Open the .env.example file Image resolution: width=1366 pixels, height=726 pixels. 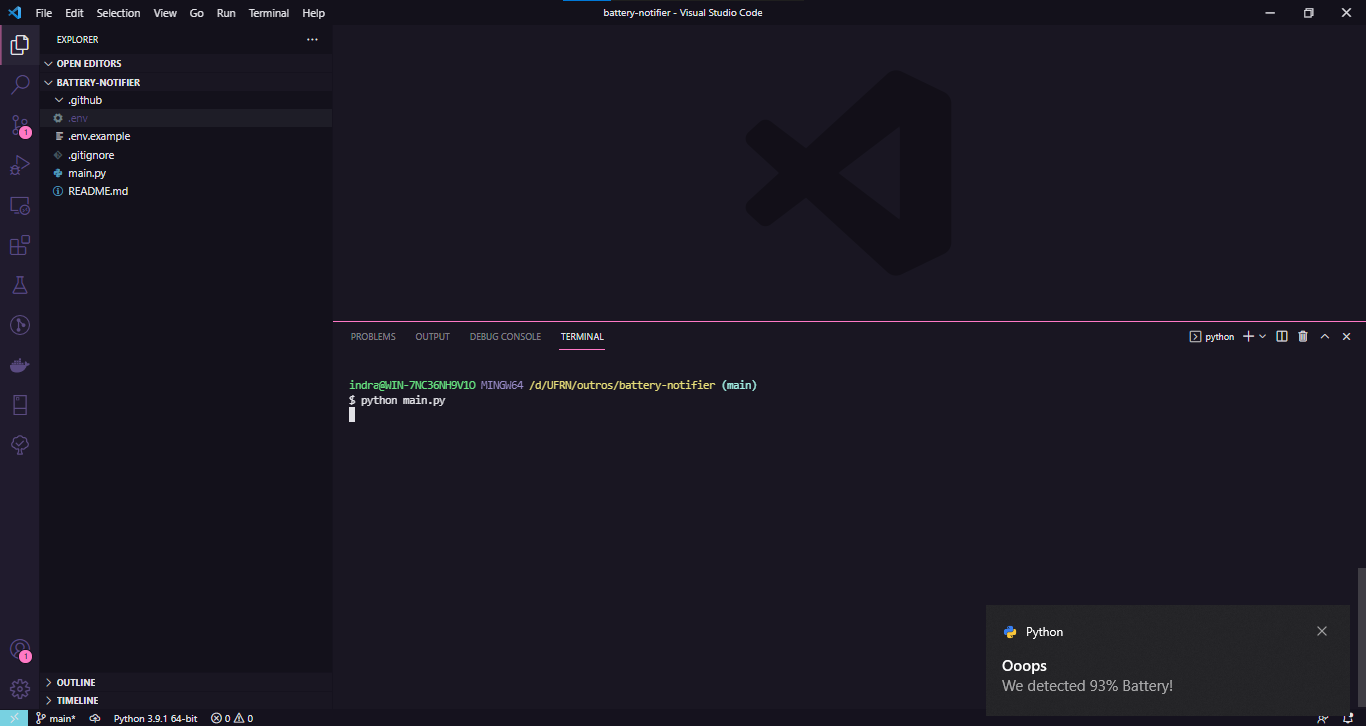(186, 136)
